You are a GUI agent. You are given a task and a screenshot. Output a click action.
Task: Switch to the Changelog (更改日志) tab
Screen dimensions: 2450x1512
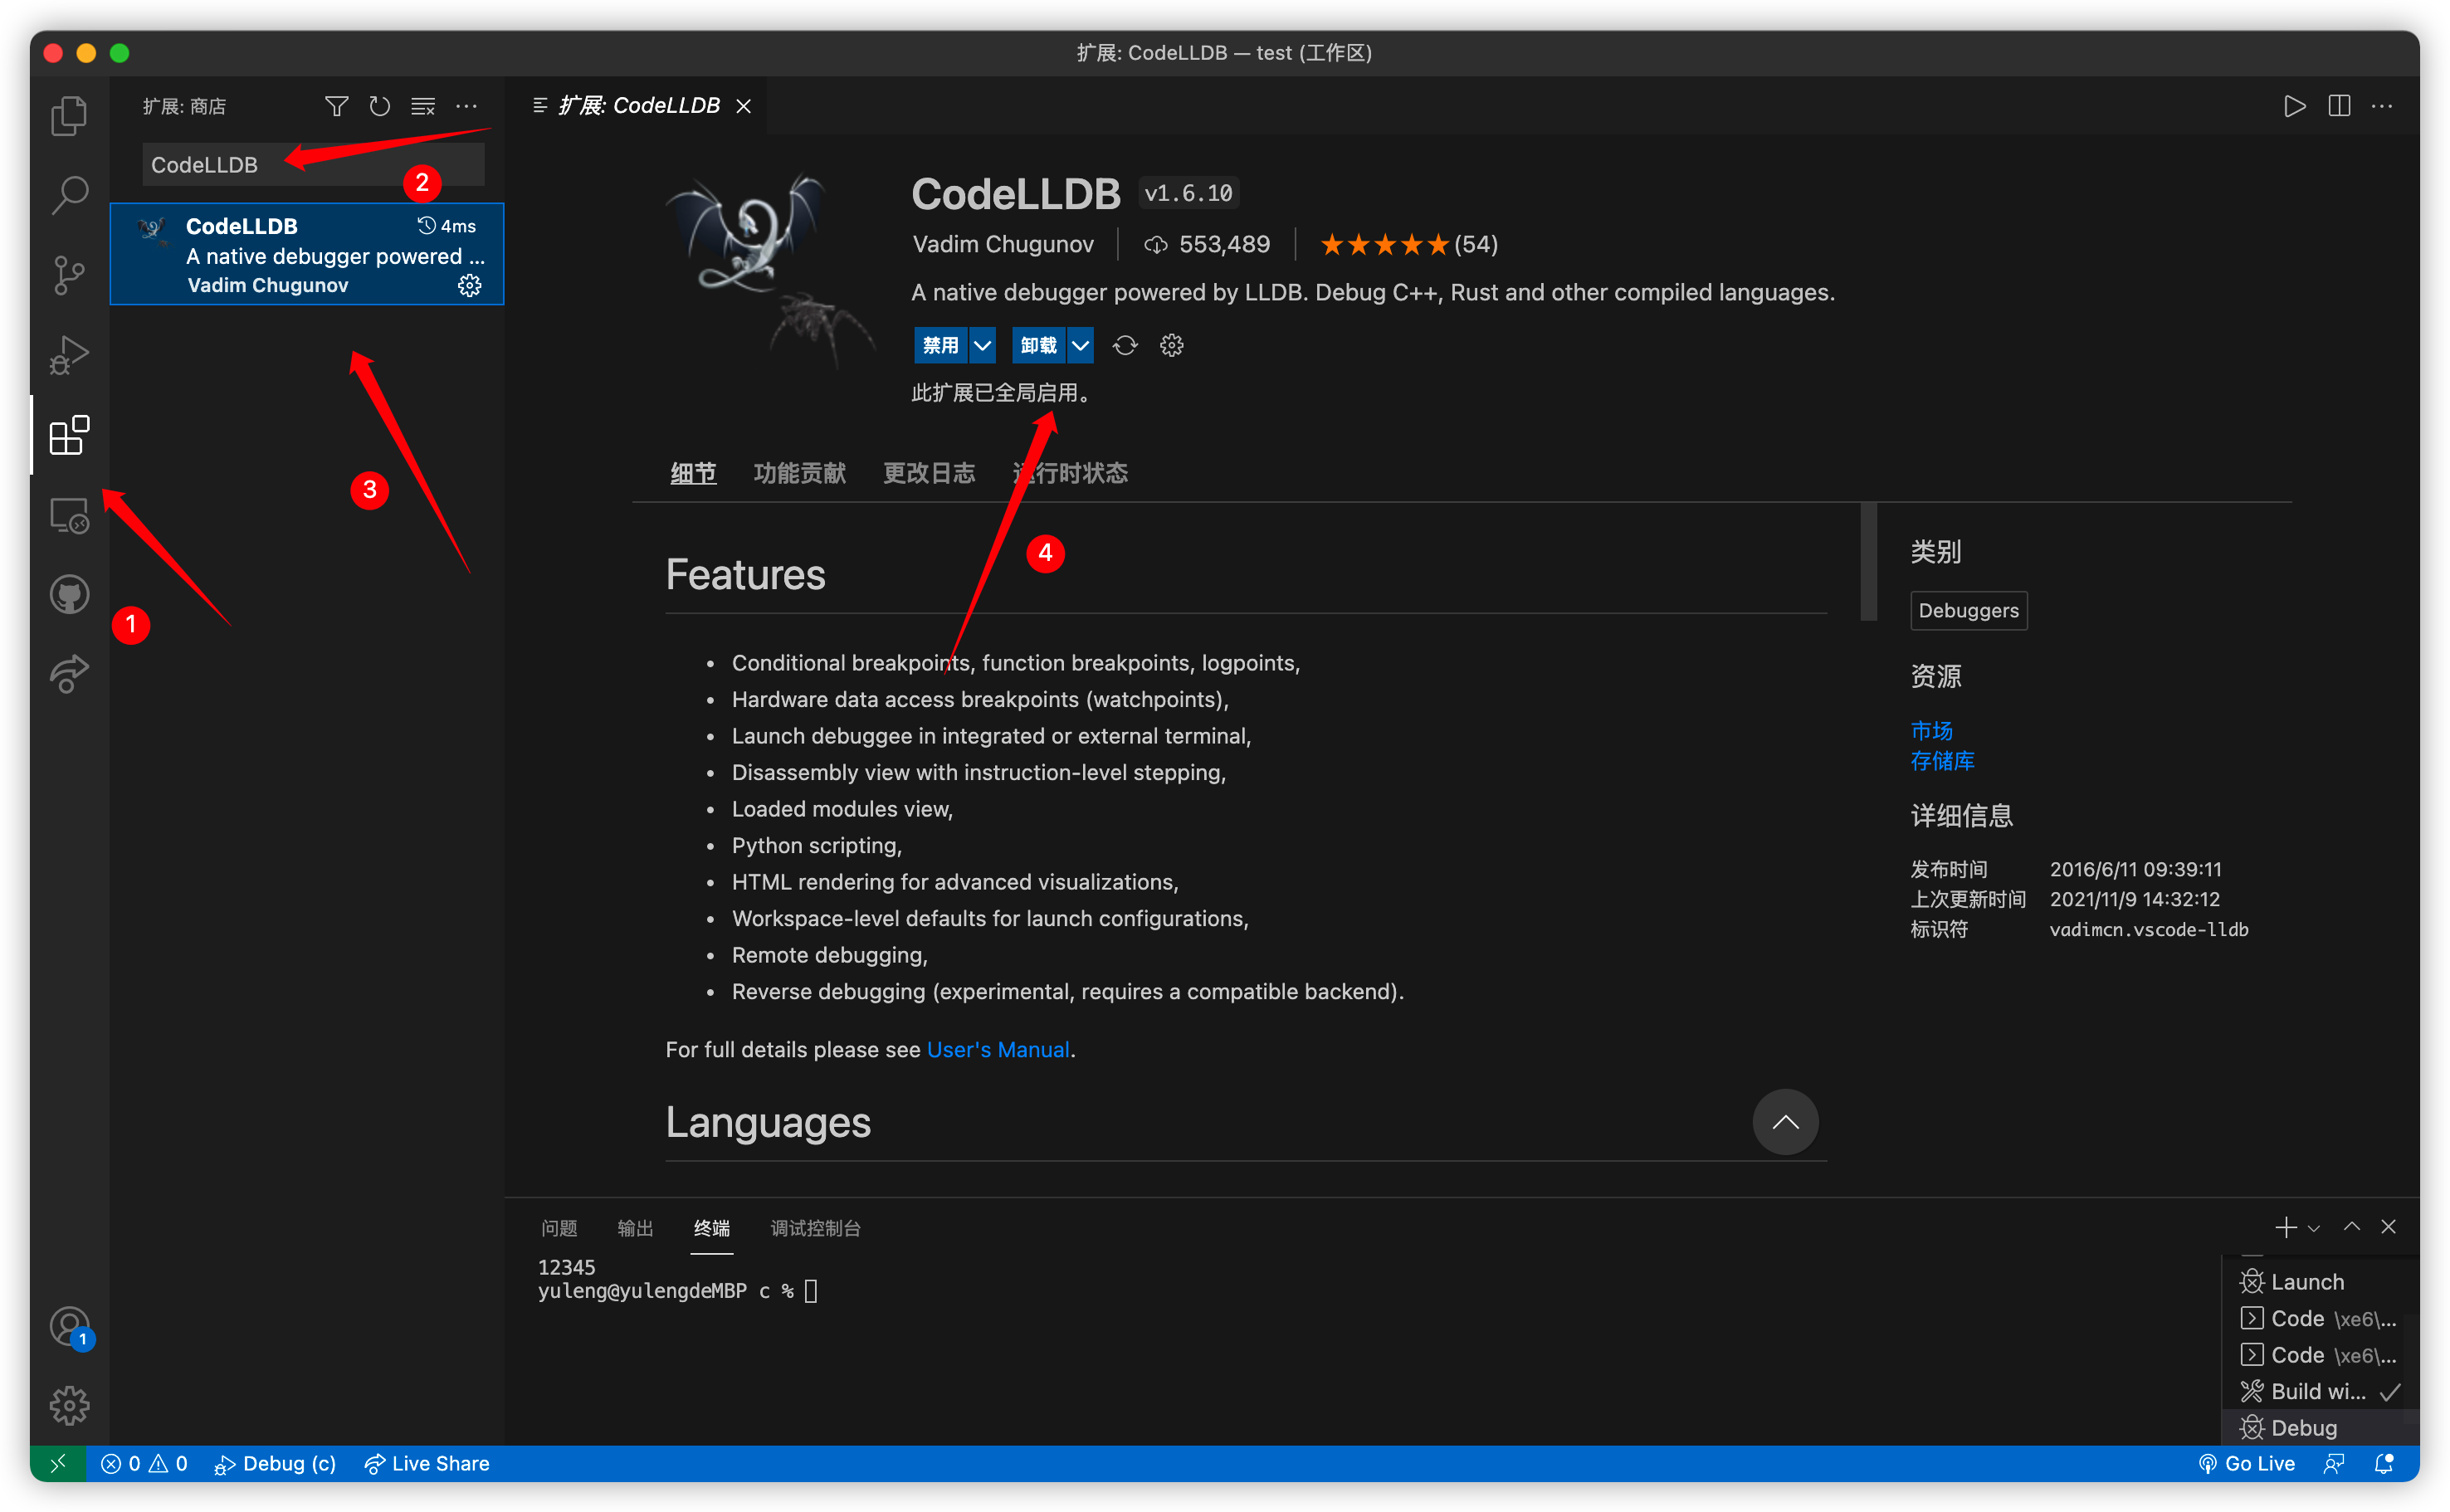pos(928,473)
